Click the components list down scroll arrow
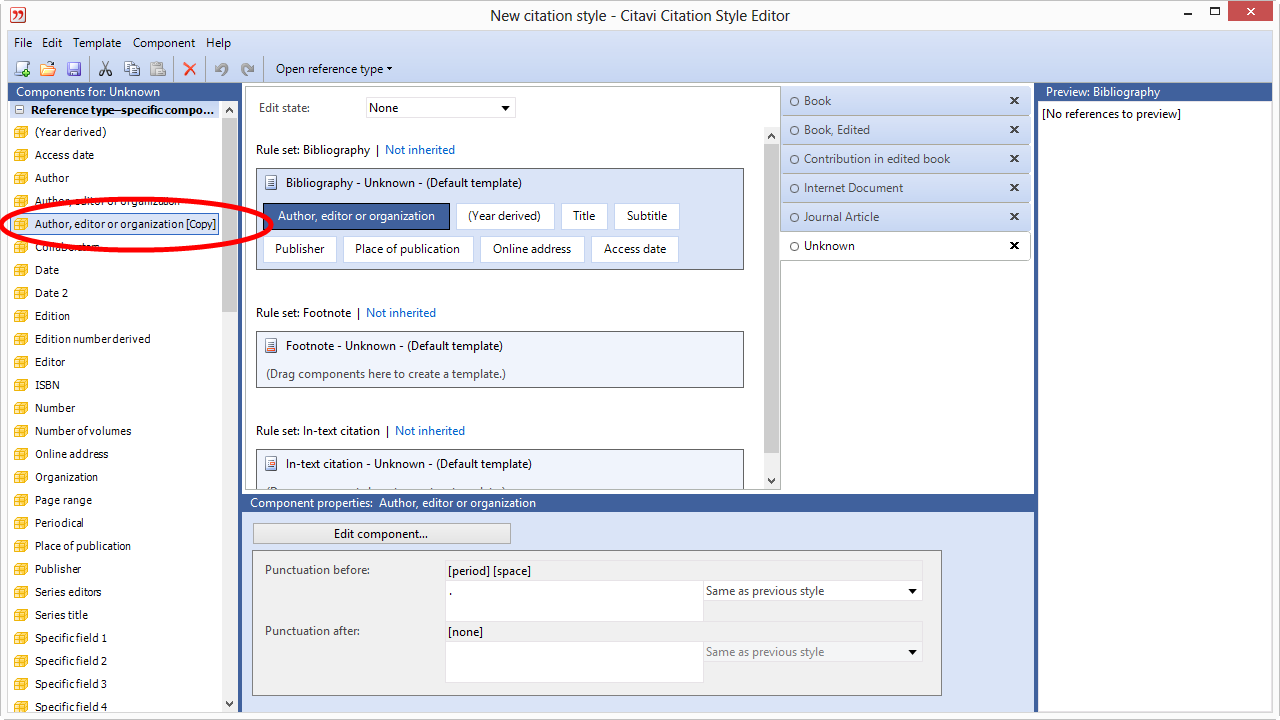 pos(230,704)
